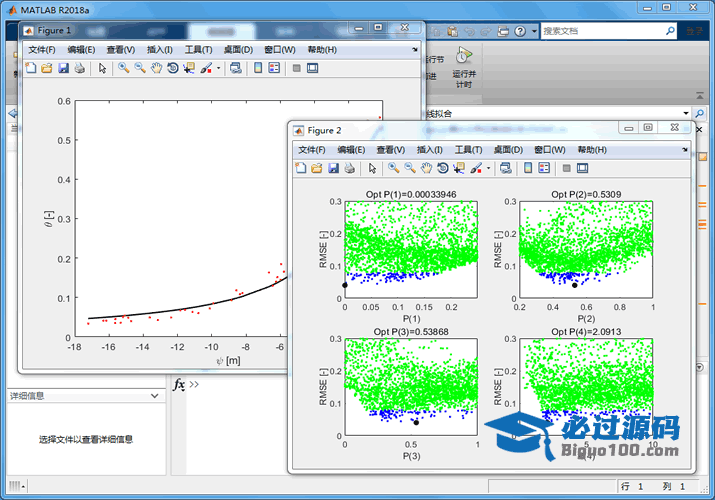715x500 pixels.
Task: Save figure icon in Figure 2 toolbar
Action: (333, 168)
